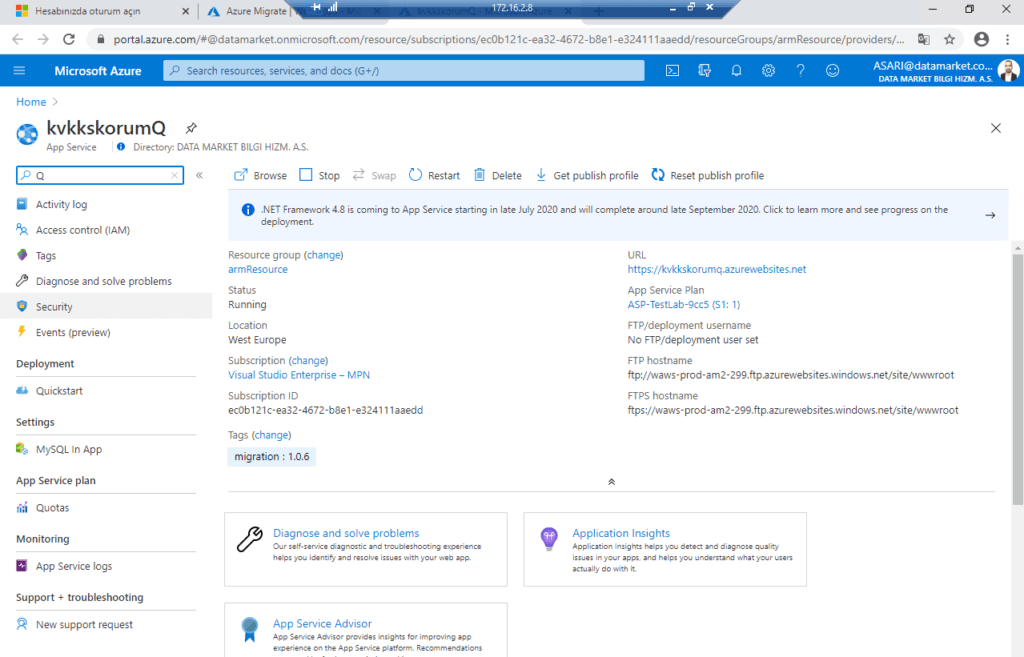This screenshot has width=1024, height=657.
Task: Select the Subscription ID value text
Action: pos(325,410)
